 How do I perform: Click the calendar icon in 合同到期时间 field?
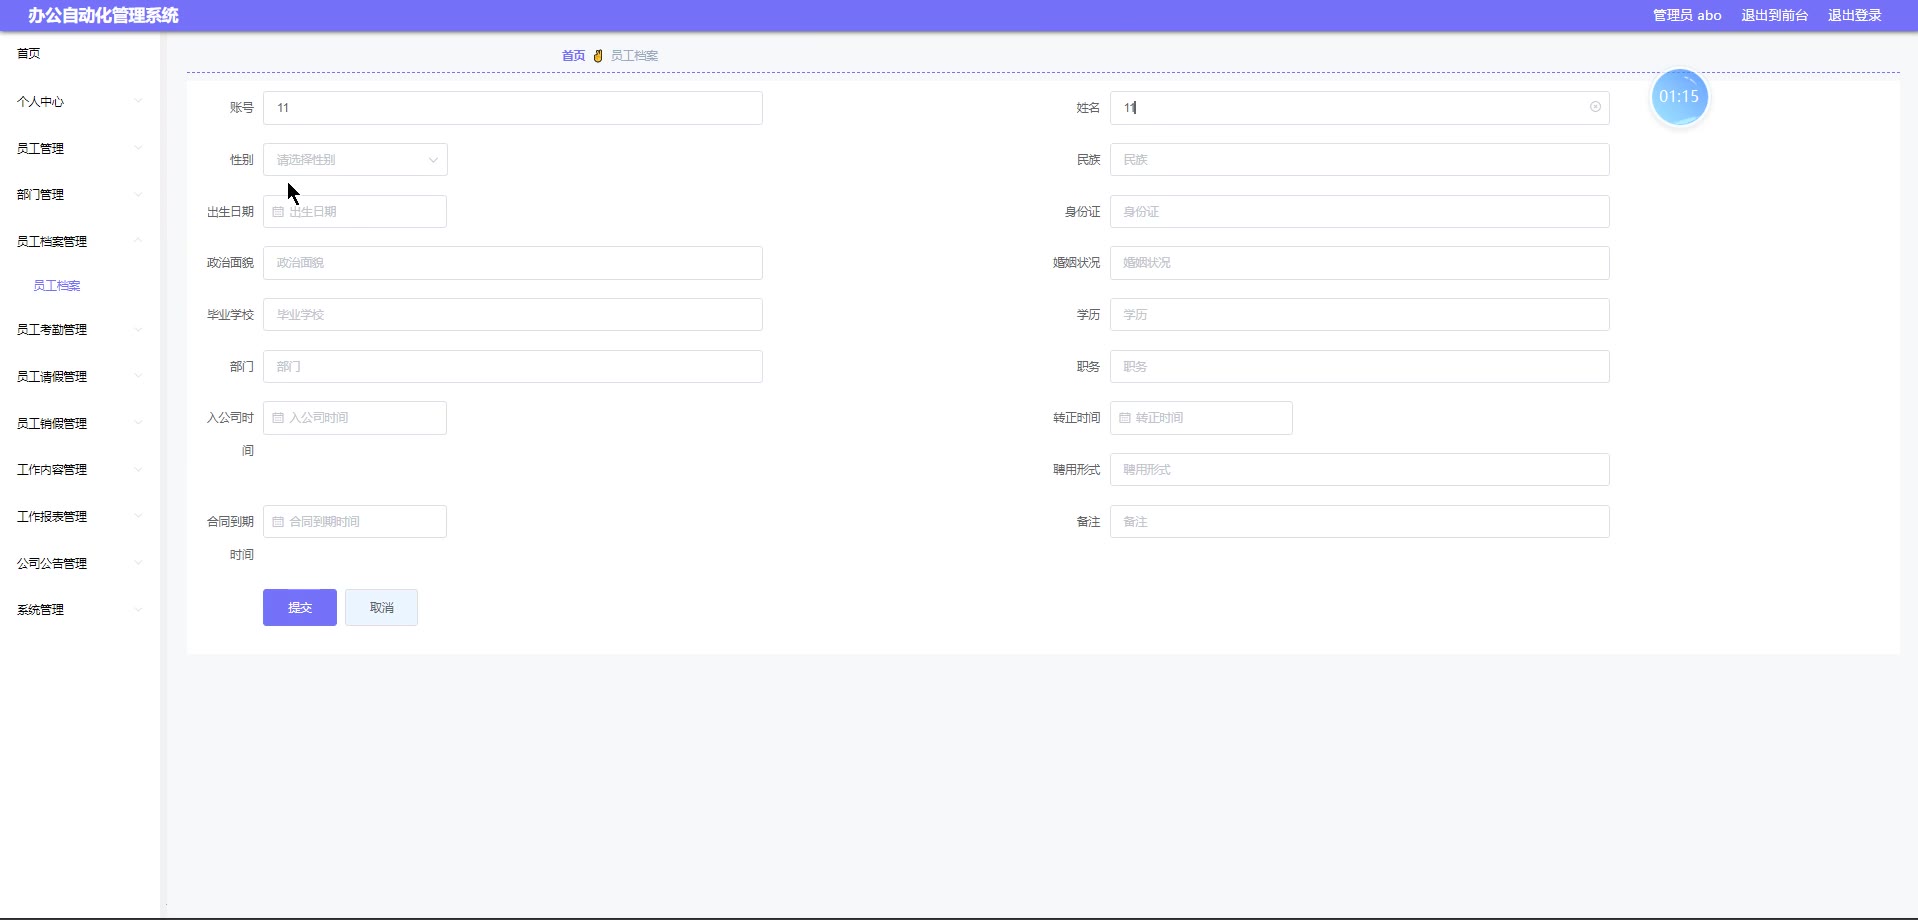point(278,522)
